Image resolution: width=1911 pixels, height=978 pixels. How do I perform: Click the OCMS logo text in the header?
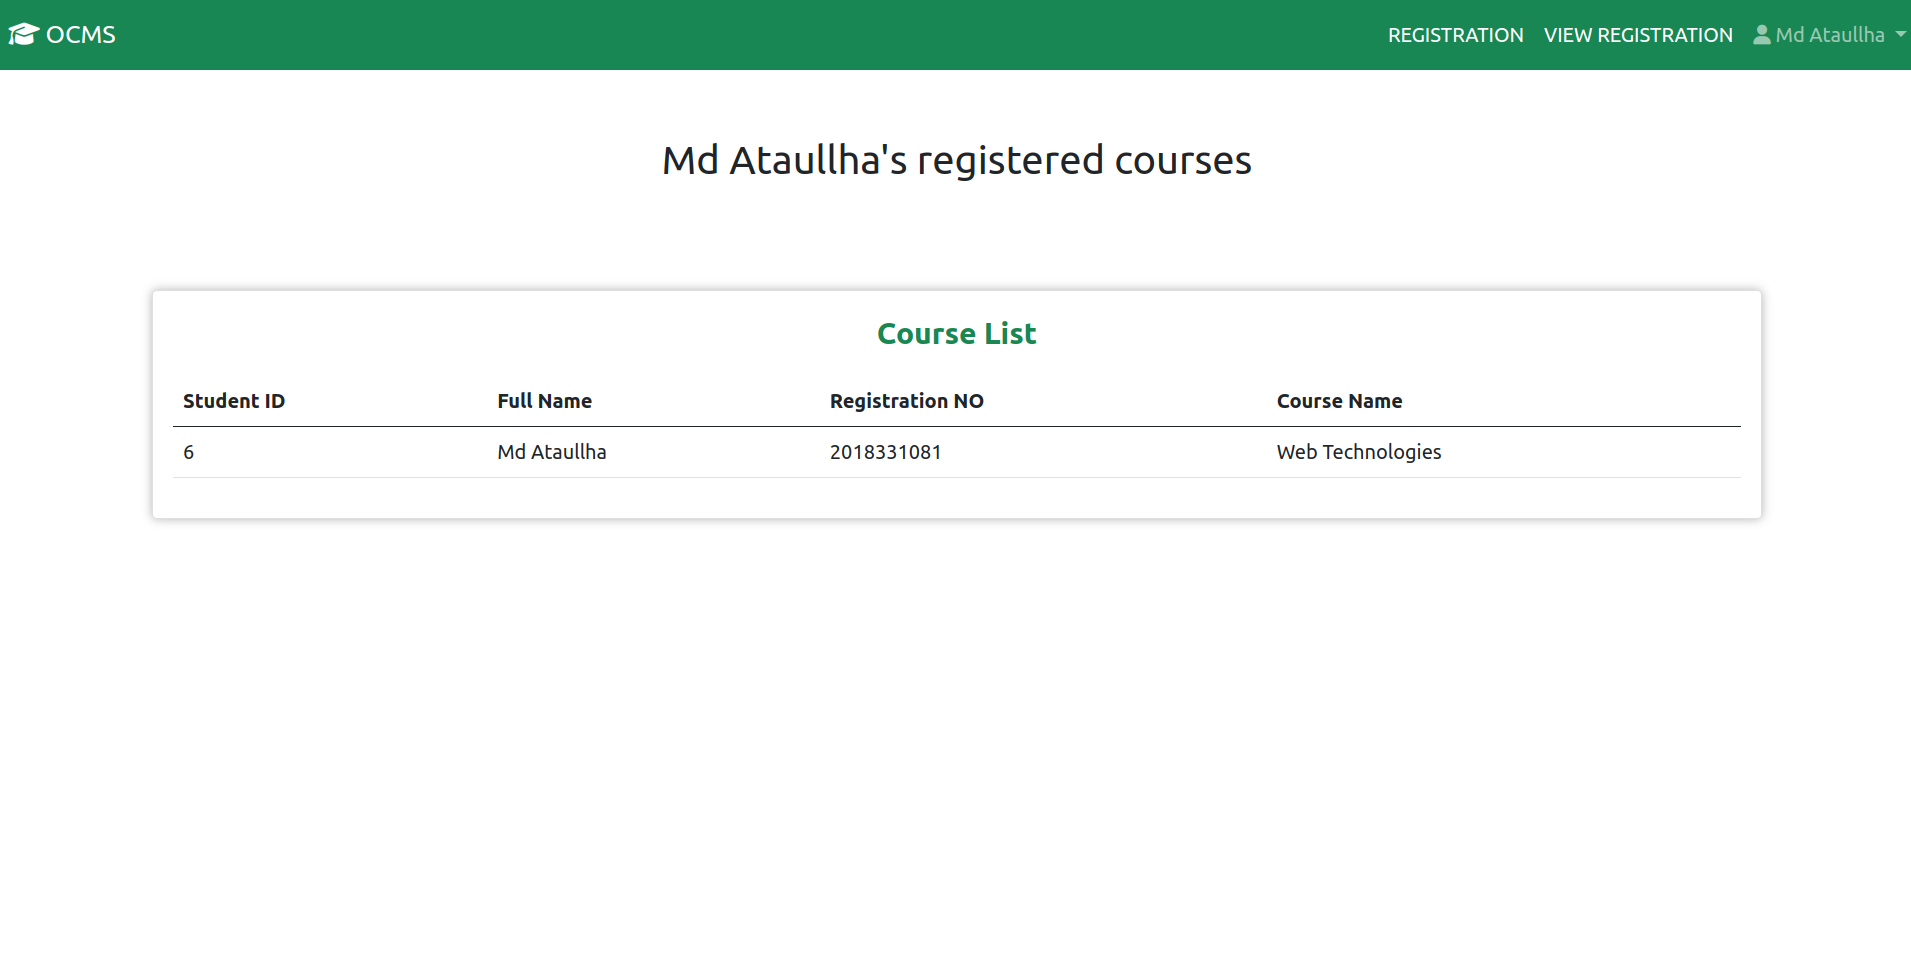click(80, 34)
